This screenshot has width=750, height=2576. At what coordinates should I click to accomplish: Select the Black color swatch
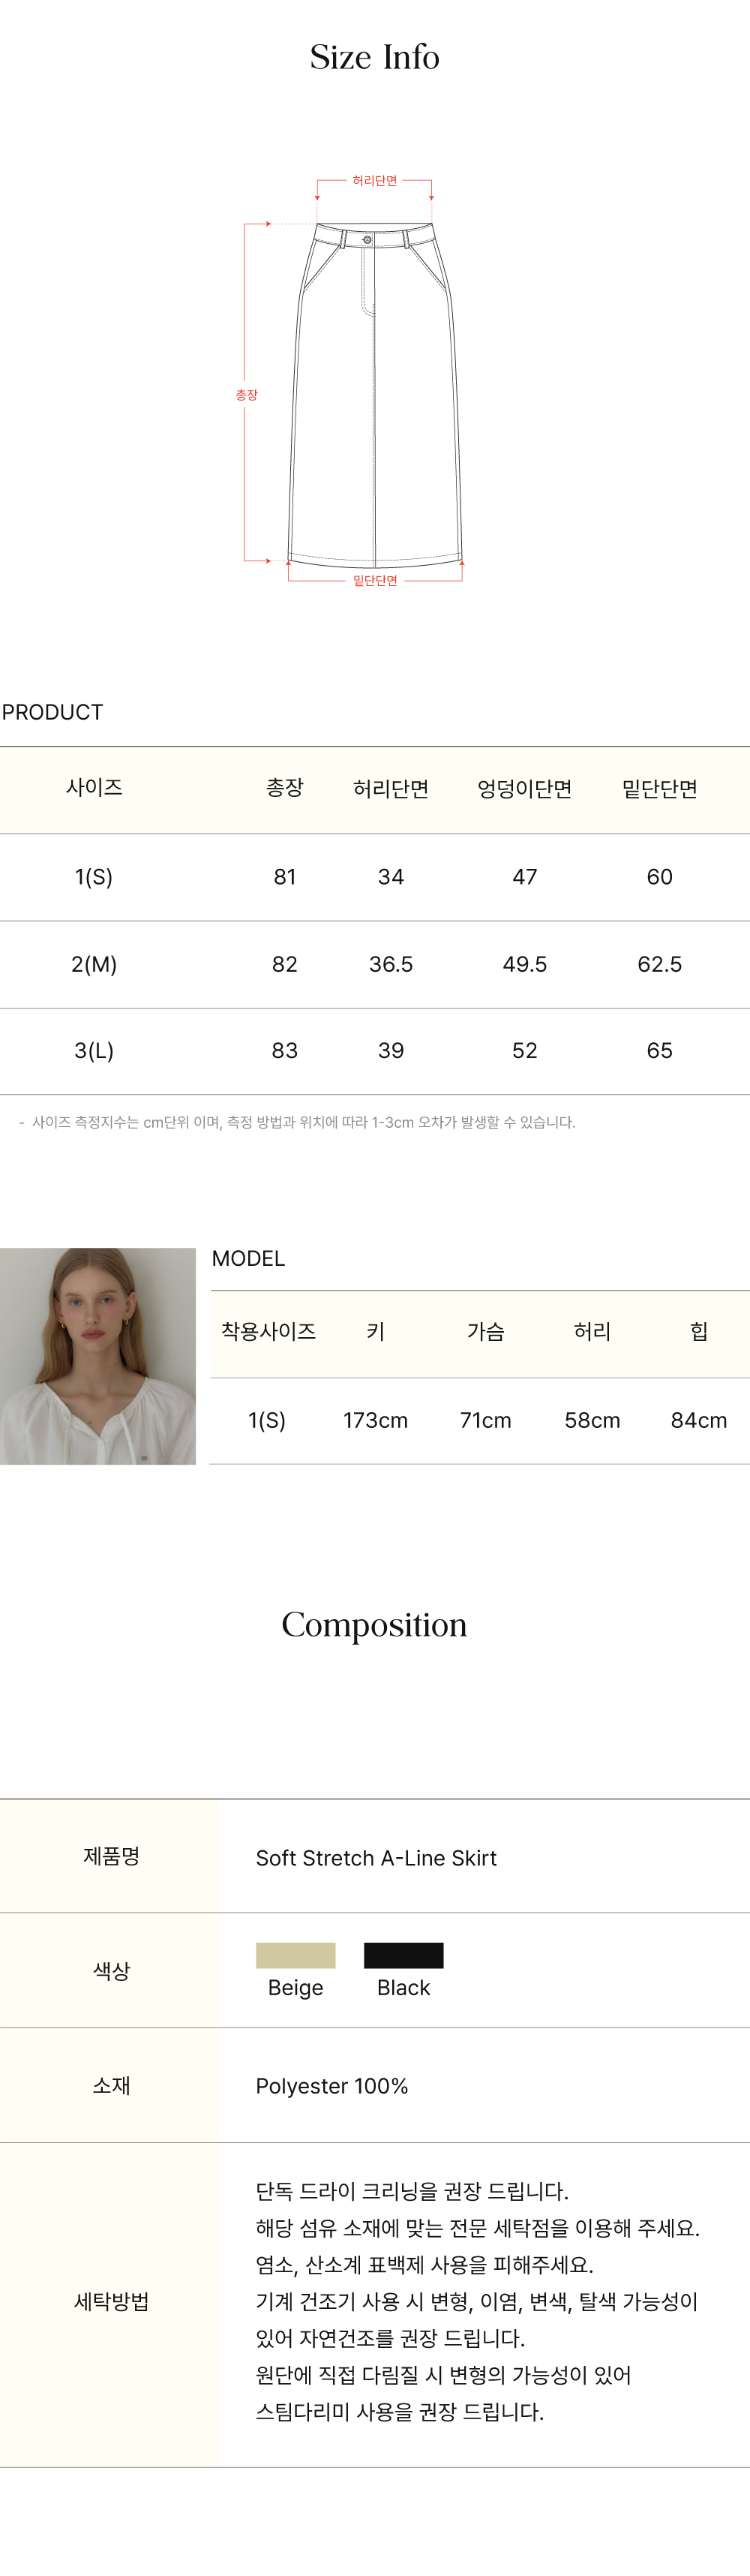click(403, 1955)
